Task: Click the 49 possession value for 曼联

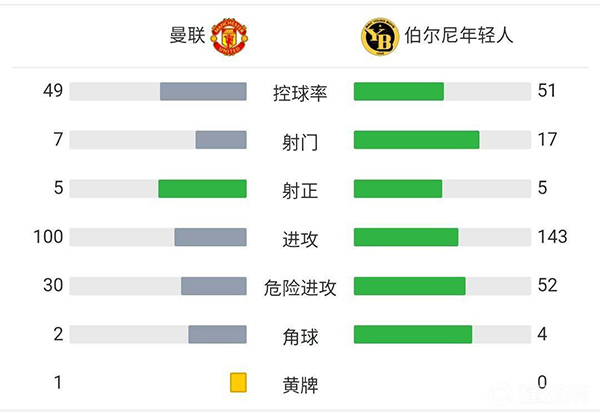Action: click(x=53, y=91)
